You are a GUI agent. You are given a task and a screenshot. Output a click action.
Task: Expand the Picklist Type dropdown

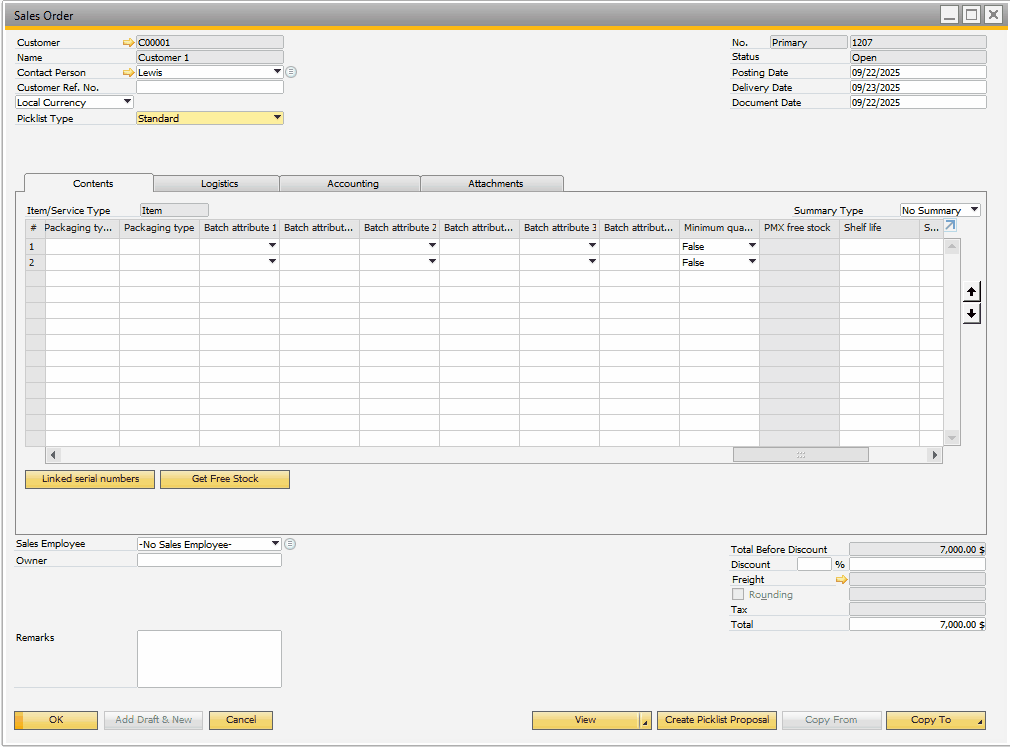click(x=277, y=118)
